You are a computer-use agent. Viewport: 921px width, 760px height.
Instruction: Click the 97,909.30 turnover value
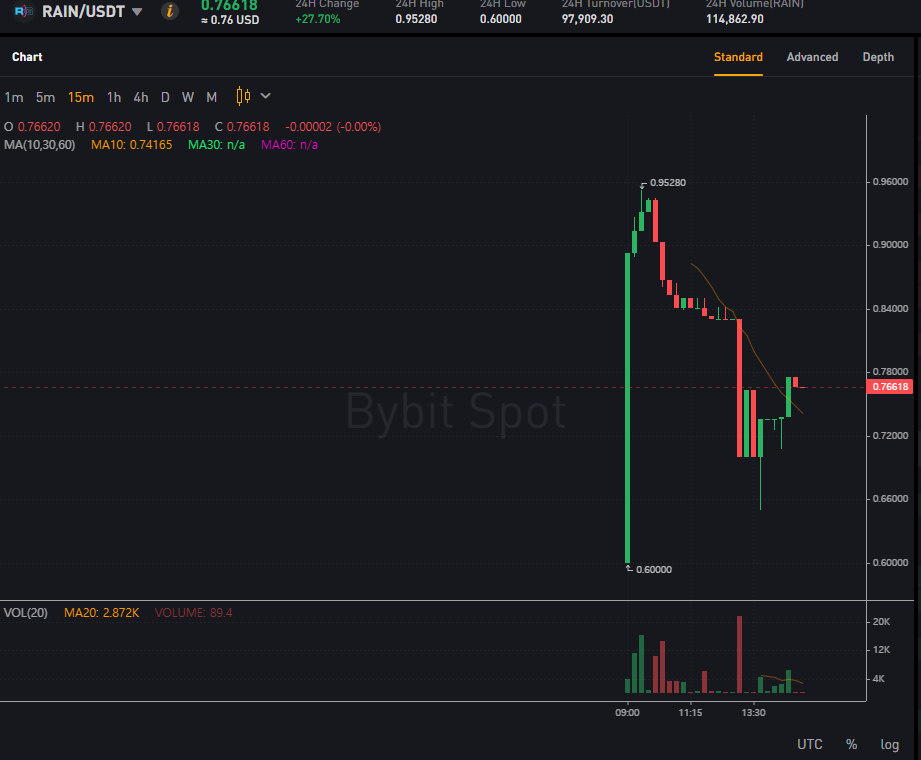[x=587, y=19]
